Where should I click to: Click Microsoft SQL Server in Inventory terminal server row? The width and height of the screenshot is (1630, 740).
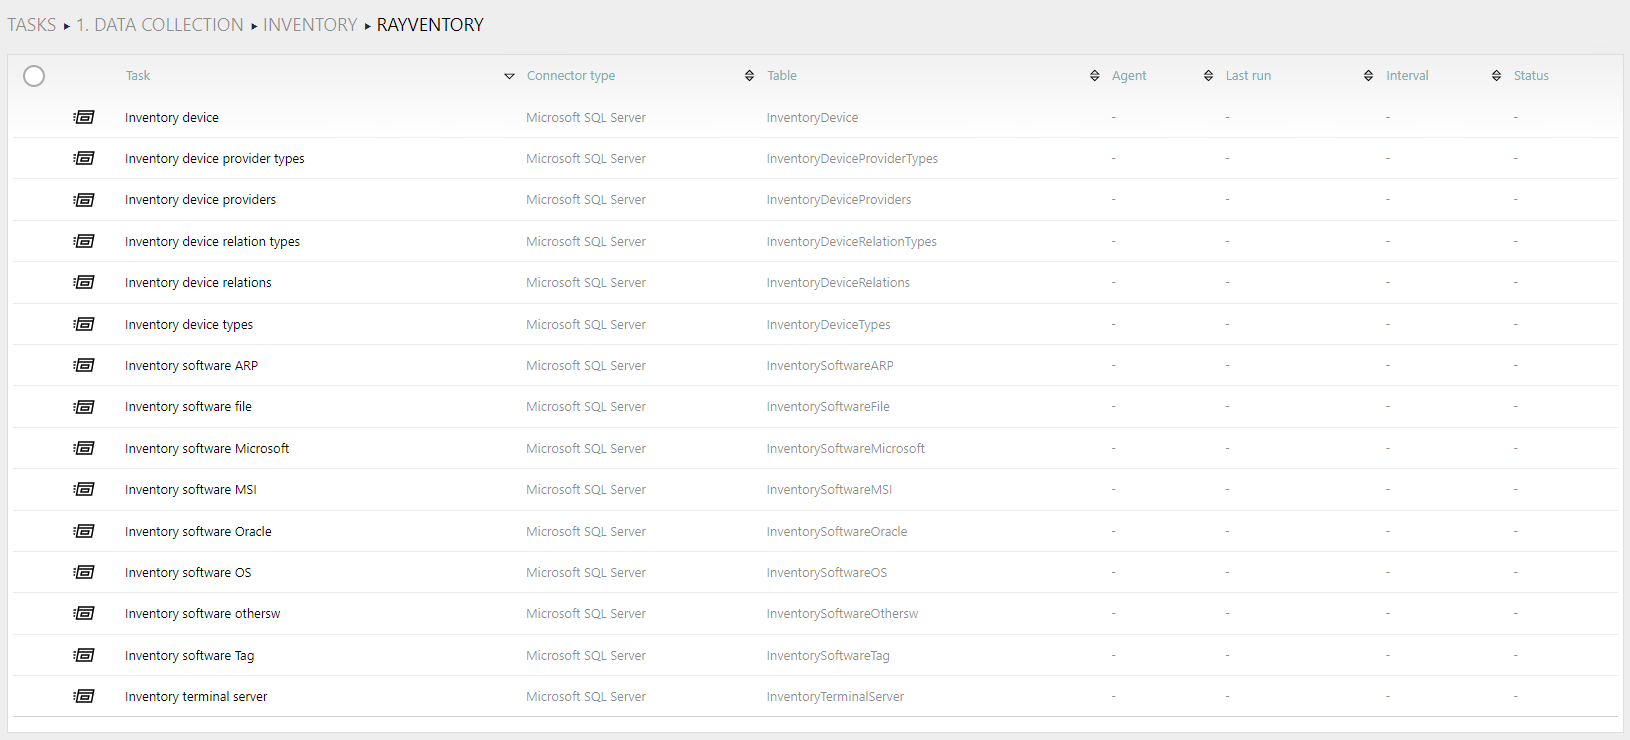tap(586, 696)
